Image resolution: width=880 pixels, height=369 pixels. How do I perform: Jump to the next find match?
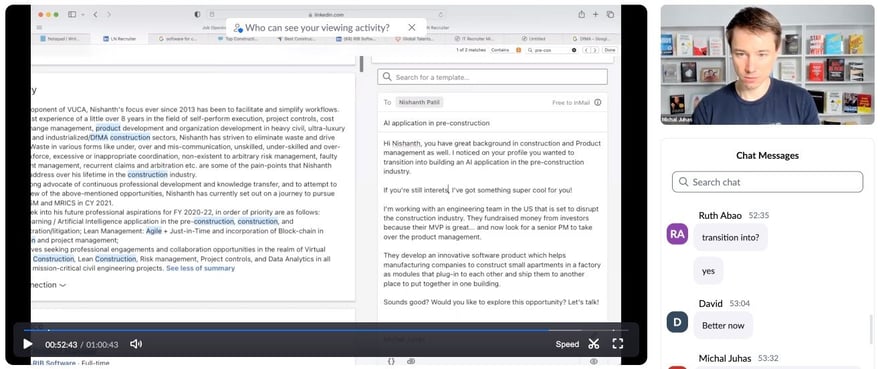(594, 50)
